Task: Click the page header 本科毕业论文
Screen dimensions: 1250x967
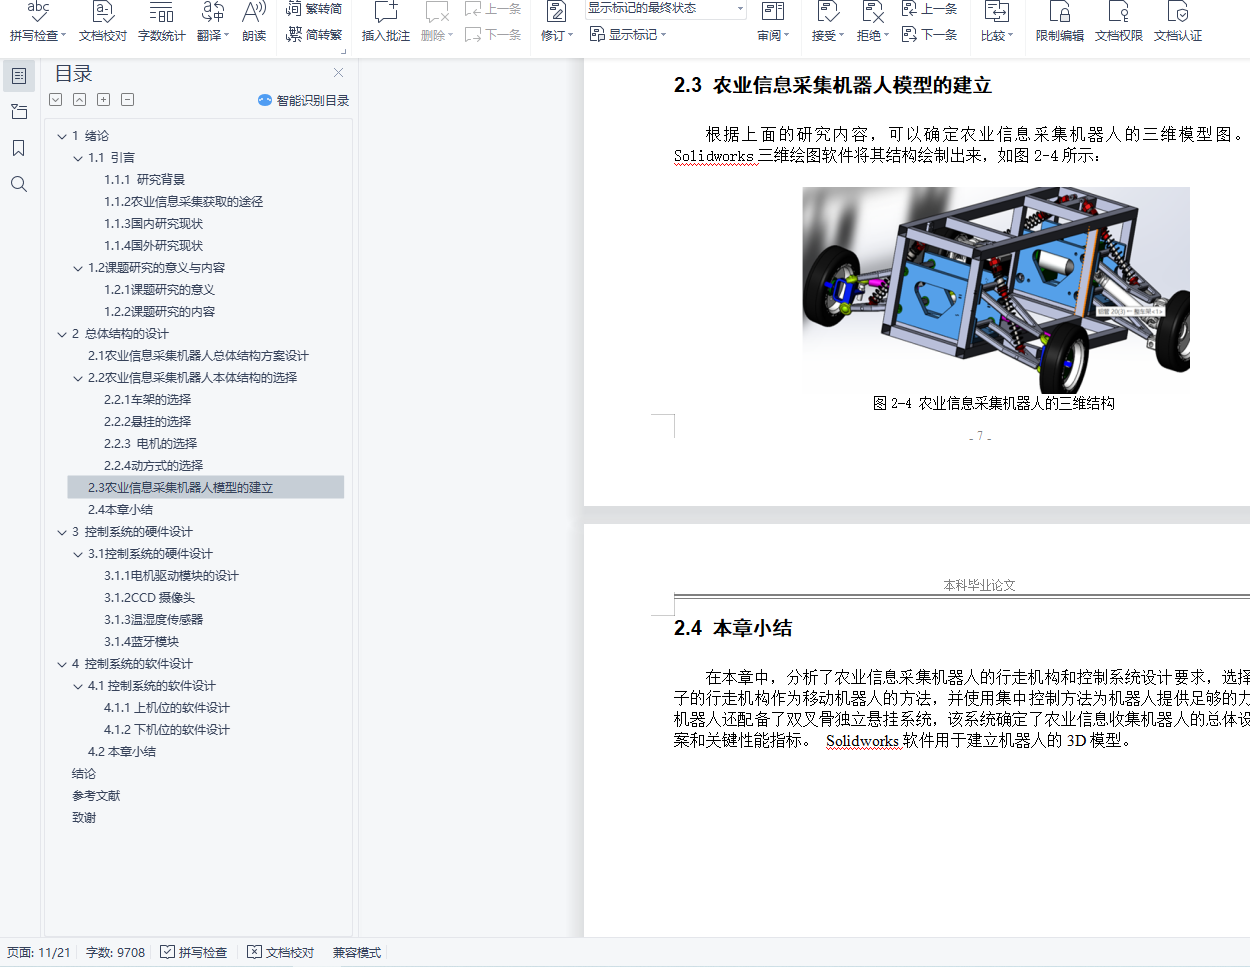Action: [x=980, y=585]
